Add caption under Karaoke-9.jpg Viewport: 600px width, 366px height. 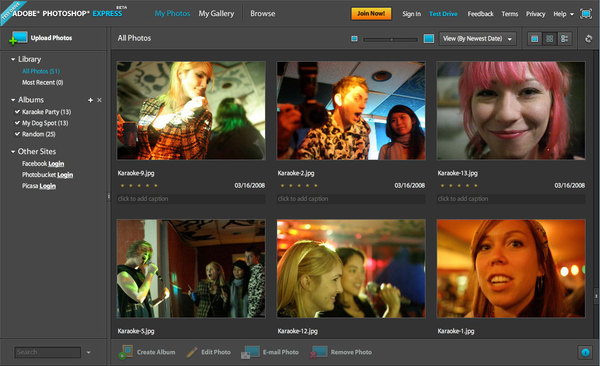[x=191, y=199]
